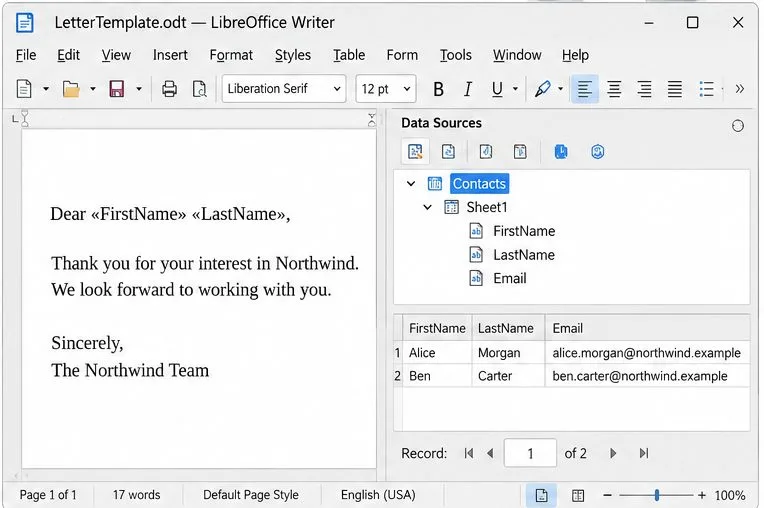Click the fourth Data Sources toolbar icon
The image size is (764, 508).
tap(520, 151)
